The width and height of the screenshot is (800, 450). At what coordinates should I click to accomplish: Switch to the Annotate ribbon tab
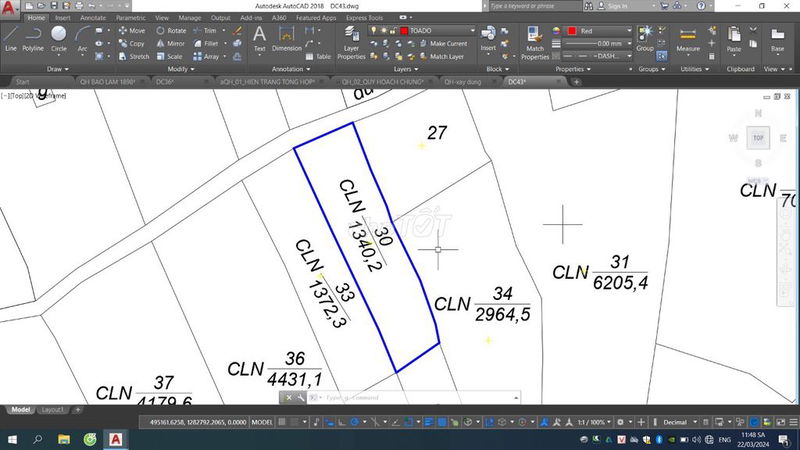pos(93,18)
